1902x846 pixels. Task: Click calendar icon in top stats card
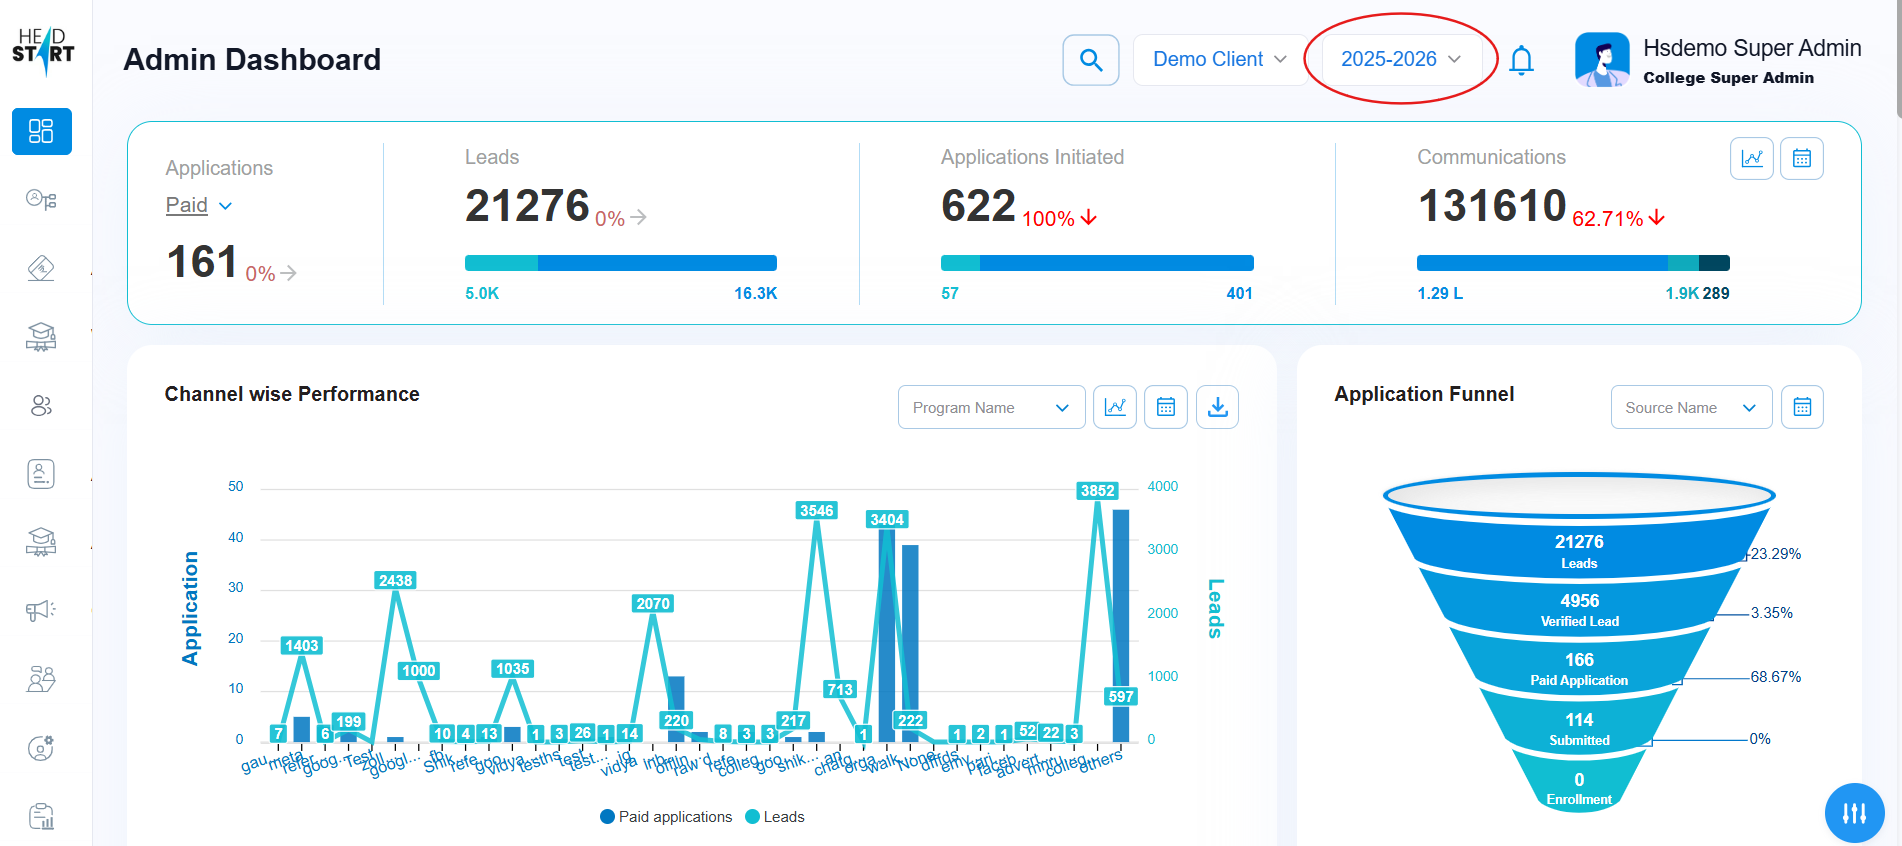point(1802,159)
